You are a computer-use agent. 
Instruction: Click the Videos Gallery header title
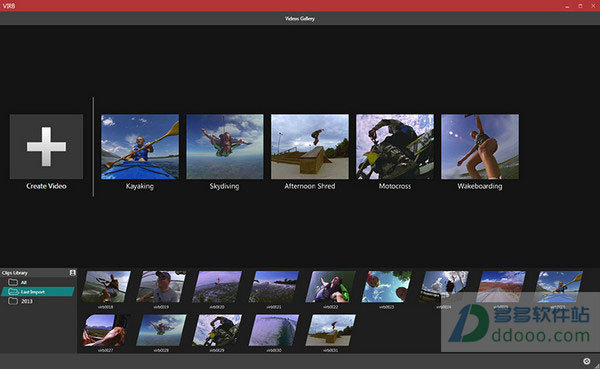[x=300, y=18]
